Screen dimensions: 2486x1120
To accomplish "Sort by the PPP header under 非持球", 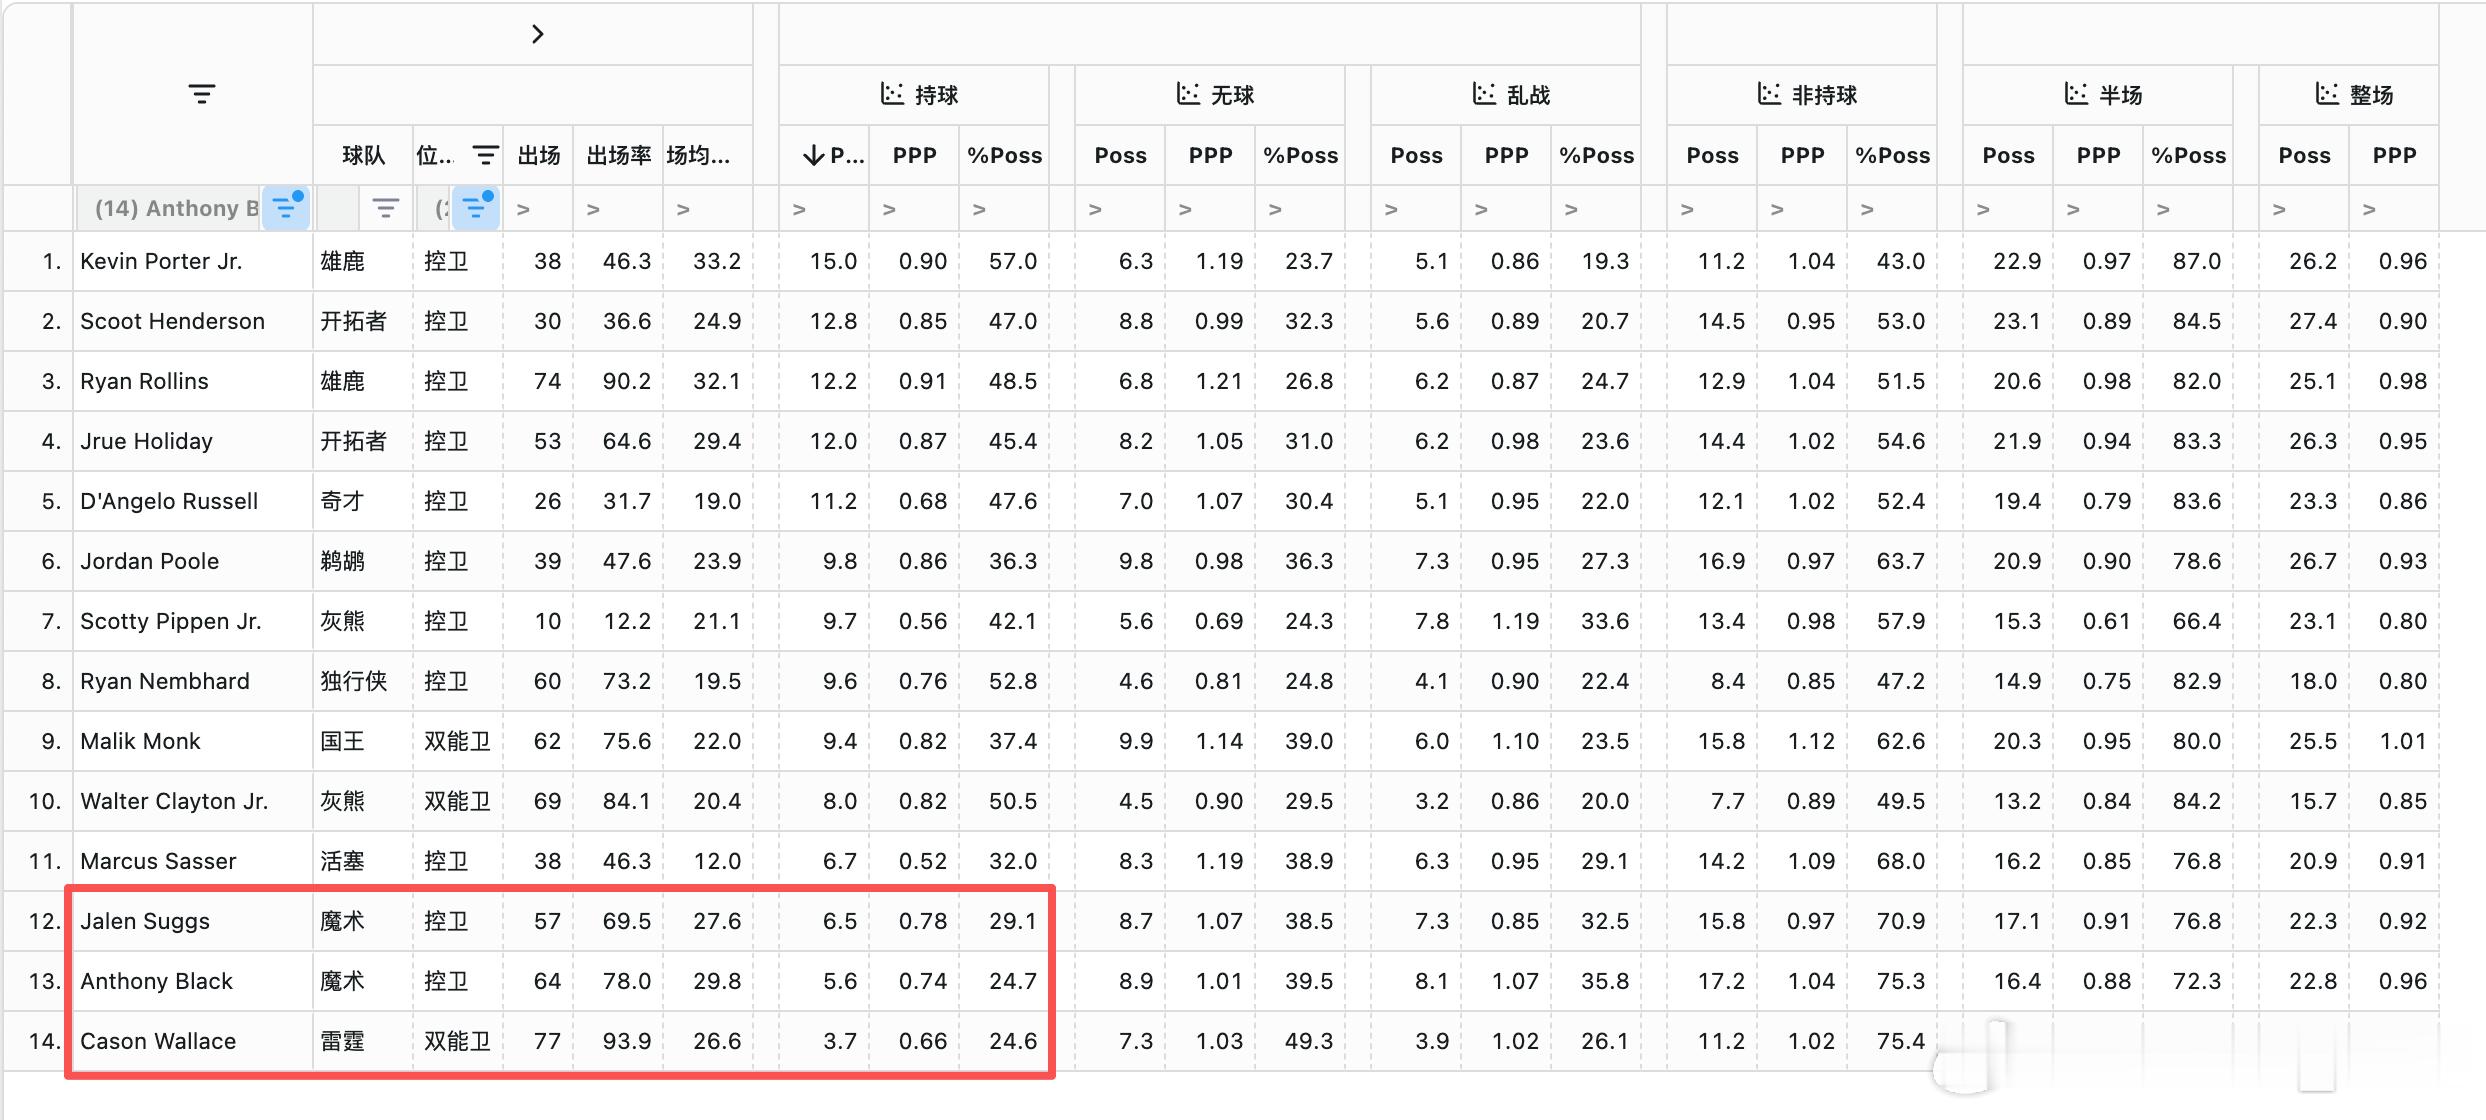I will (1803, 155).
